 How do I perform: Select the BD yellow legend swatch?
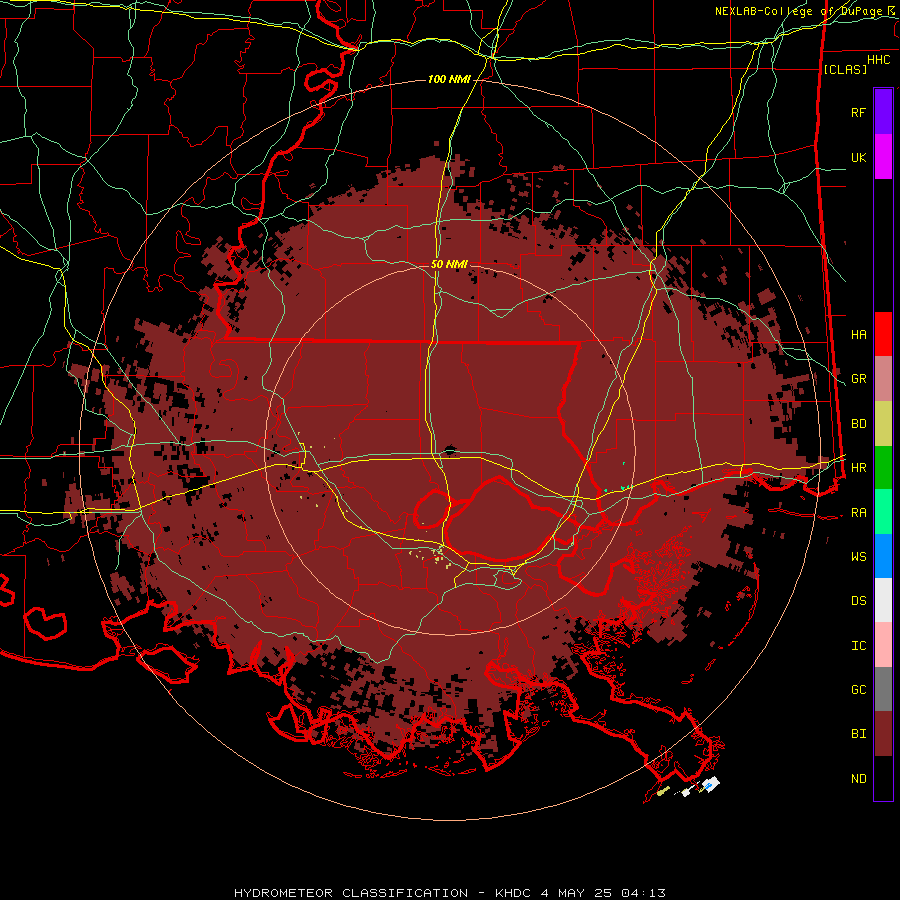pos(883,424)
